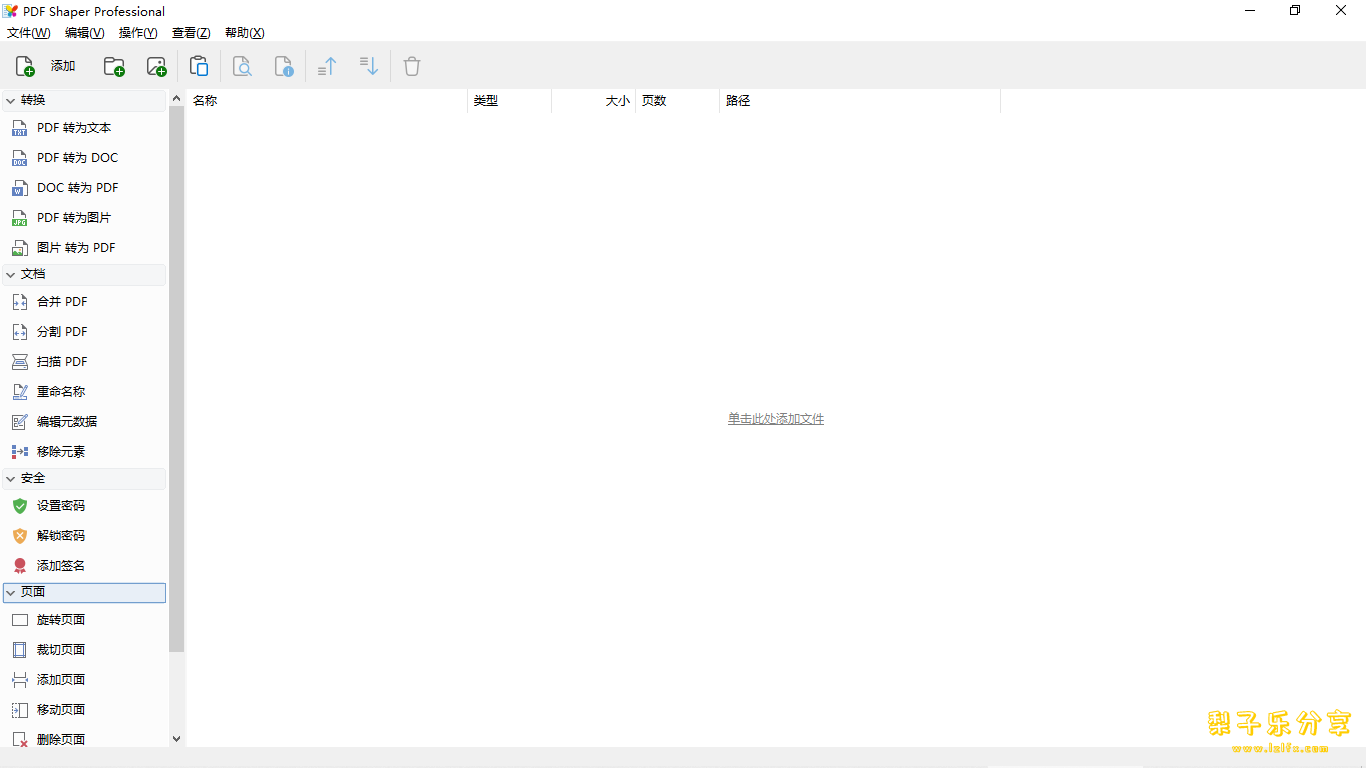Select the 设置密码 text label
This screenshot has height=768, width=1366.
[61, 506]
